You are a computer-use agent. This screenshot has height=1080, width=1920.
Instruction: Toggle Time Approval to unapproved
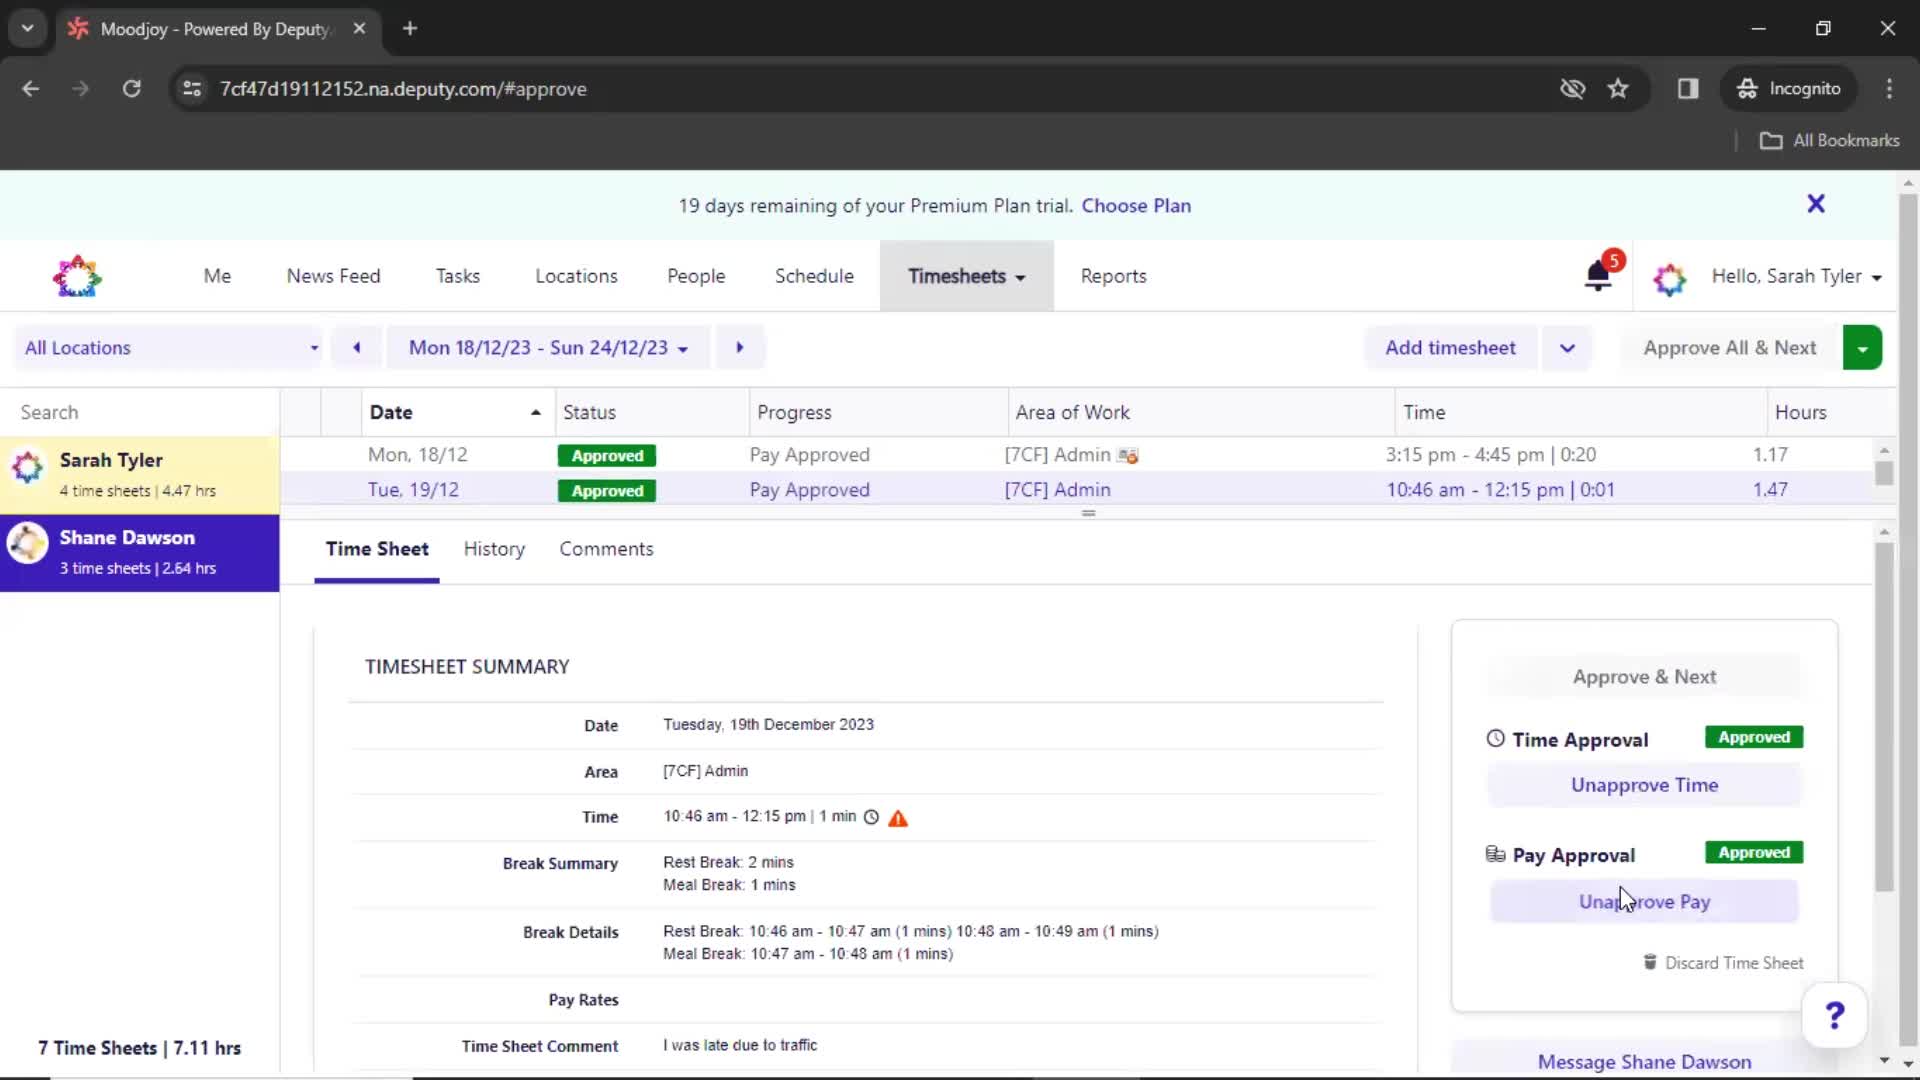(1644, 783)
